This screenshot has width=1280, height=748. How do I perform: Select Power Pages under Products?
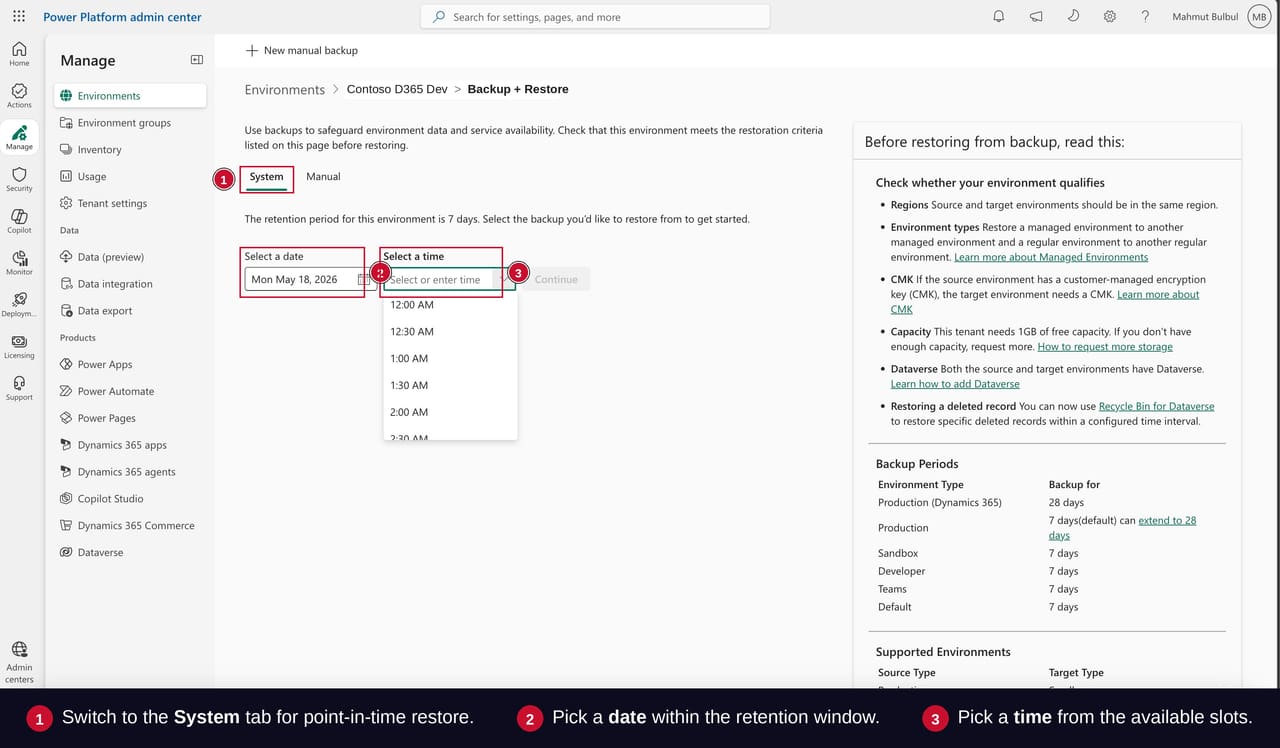(x=130, y=418)
